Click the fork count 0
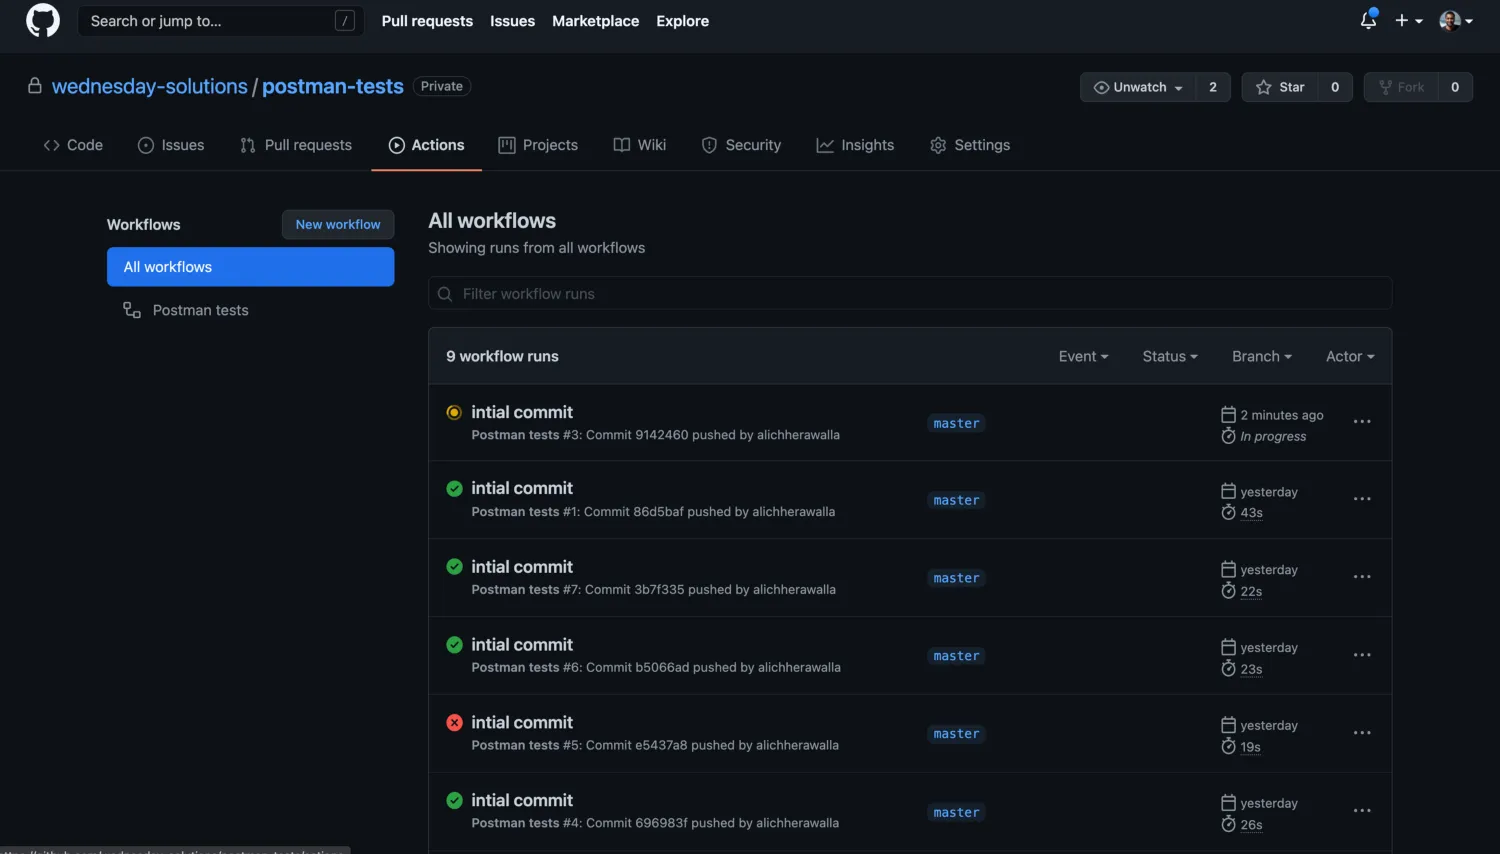This screenshot has height=854, width=1500. (1455, 87)
